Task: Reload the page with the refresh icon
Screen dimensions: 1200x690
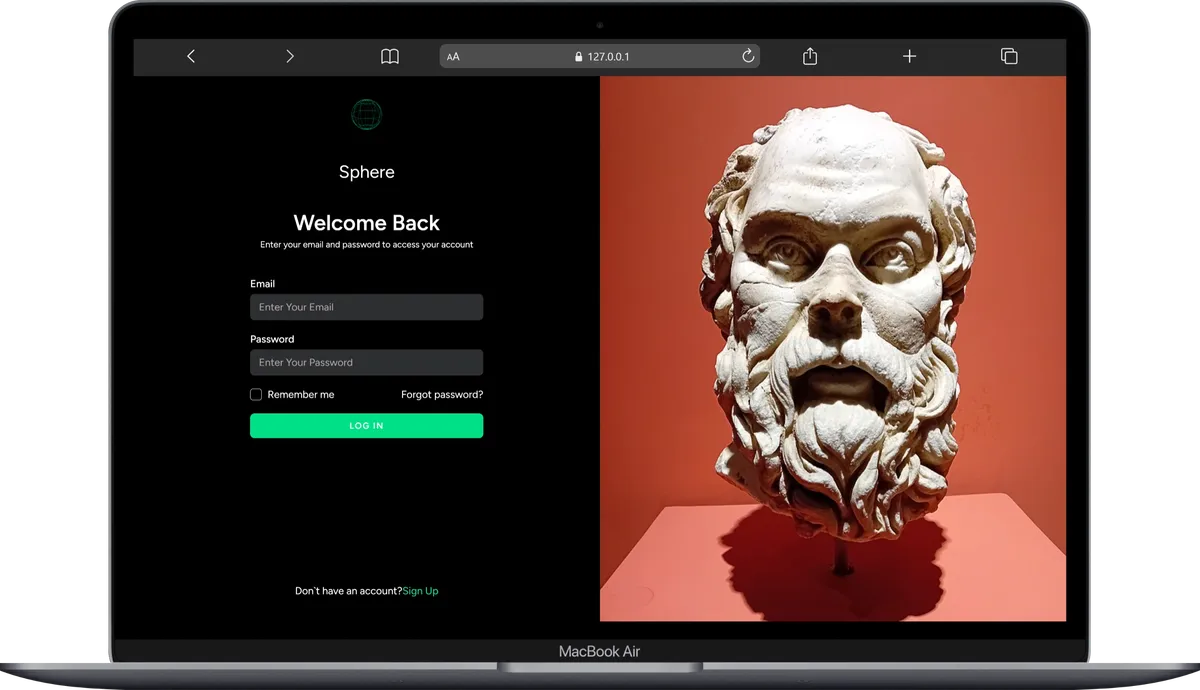Action: click(x=748, y=57)
